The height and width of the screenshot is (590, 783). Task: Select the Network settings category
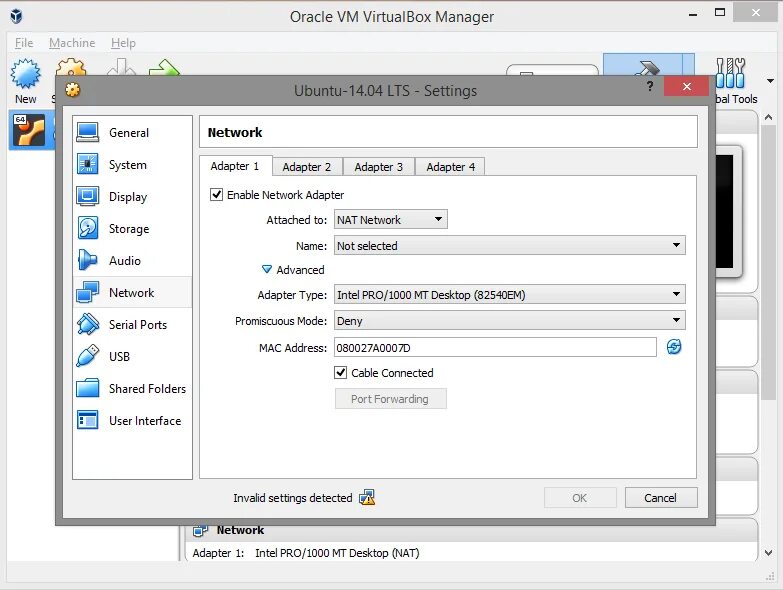132,293
